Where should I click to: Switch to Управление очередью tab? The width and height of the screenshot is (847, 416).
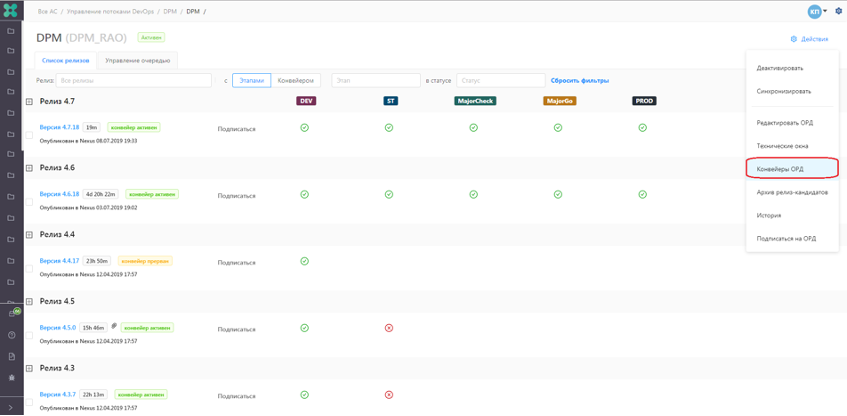(138, 60)
